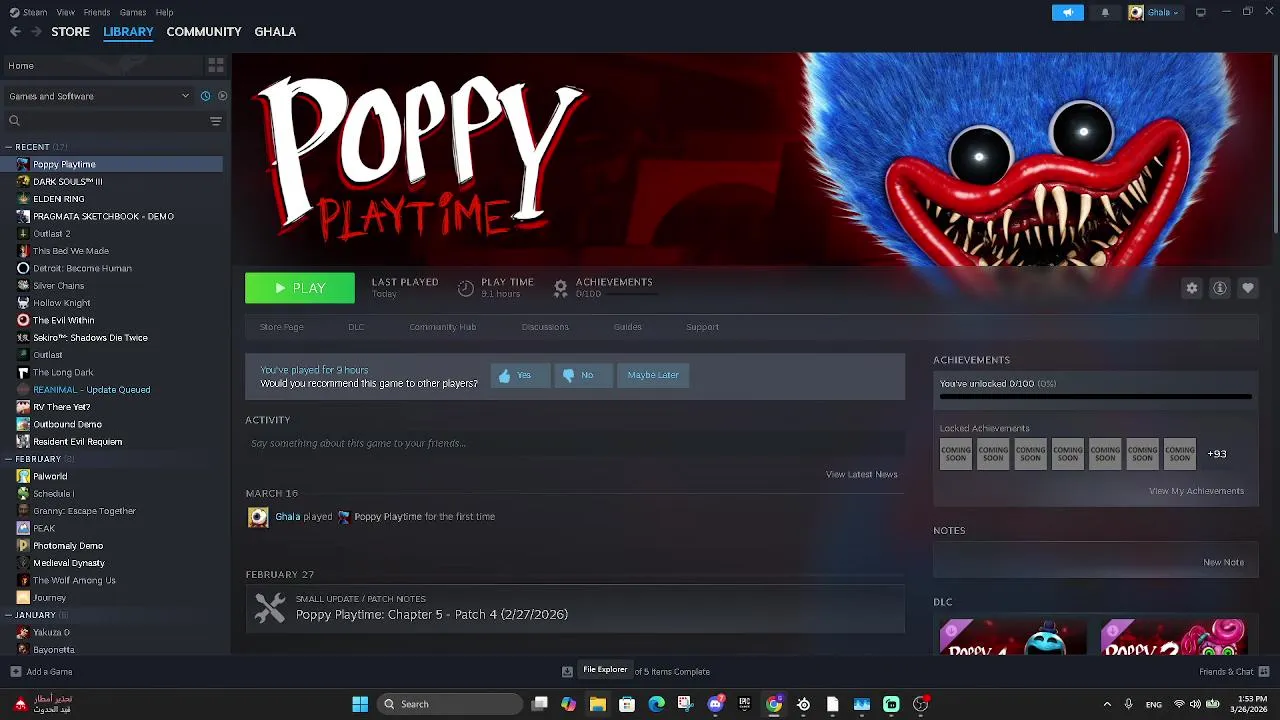Image resolution: width=1280 pixels, height=720 pixels.
Task: Open the Chapter 5 Patch 4 news item
Action: pyautogui.click(x=575, y=608)
